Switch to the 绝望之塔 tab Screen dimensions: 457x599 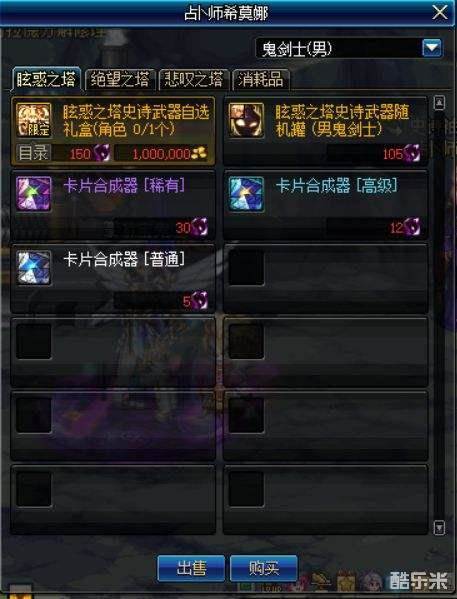point(120,80)
